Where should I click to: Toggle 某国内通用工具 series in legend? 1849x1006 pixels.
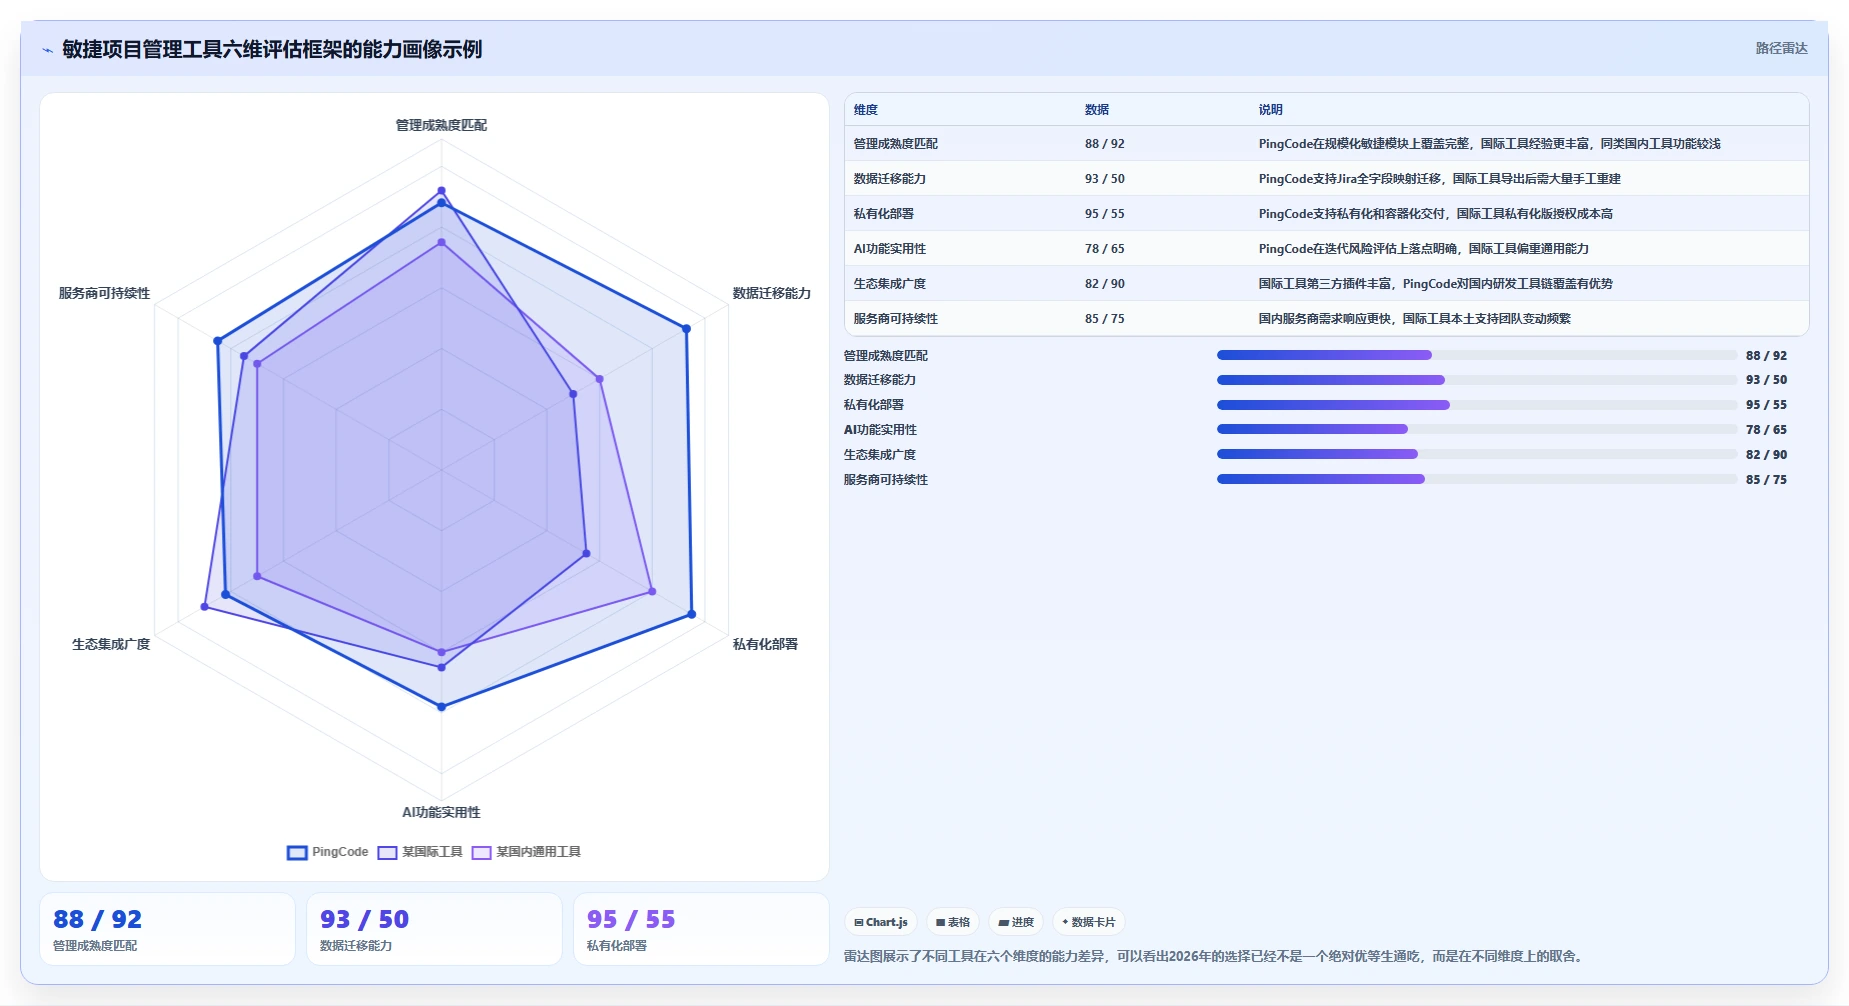tap(526, 852)
